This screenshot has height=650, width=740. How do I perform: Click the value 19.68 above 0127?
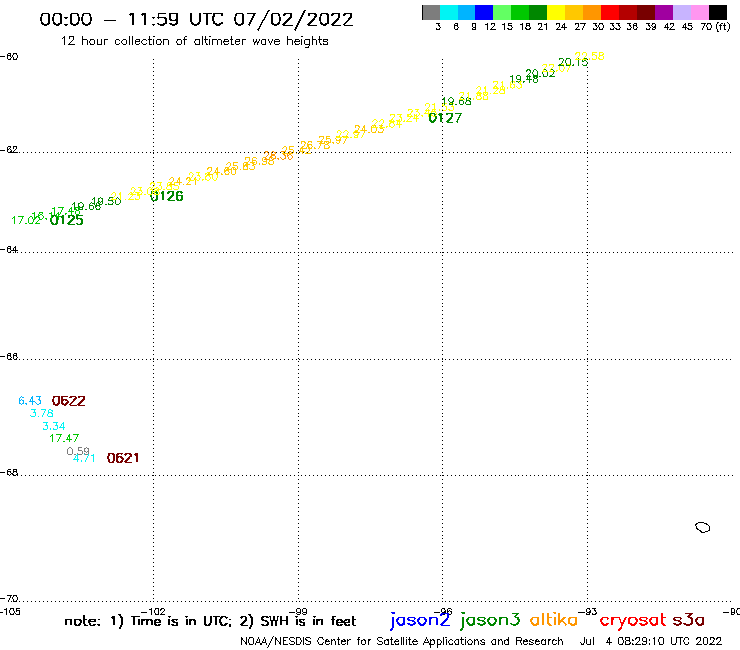click(x=456, y=101)
